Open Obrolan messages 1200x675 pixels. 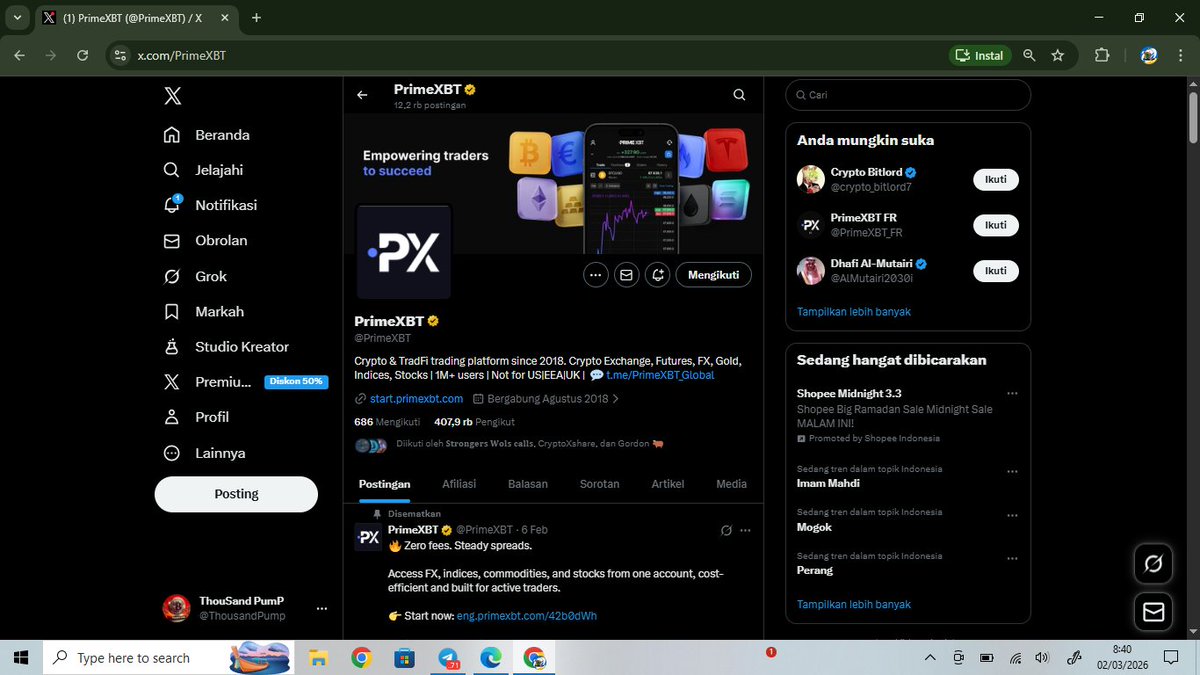pyautogui.click(x=205, y=241)
